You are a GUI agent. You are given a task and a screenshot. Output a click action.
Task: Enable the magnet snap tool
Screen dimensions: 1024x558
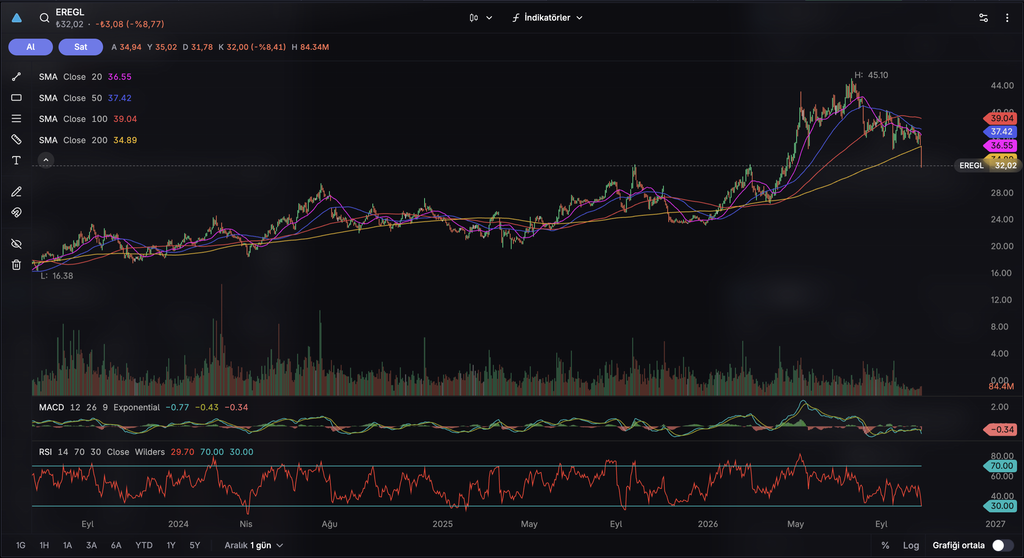pos(16,213)
